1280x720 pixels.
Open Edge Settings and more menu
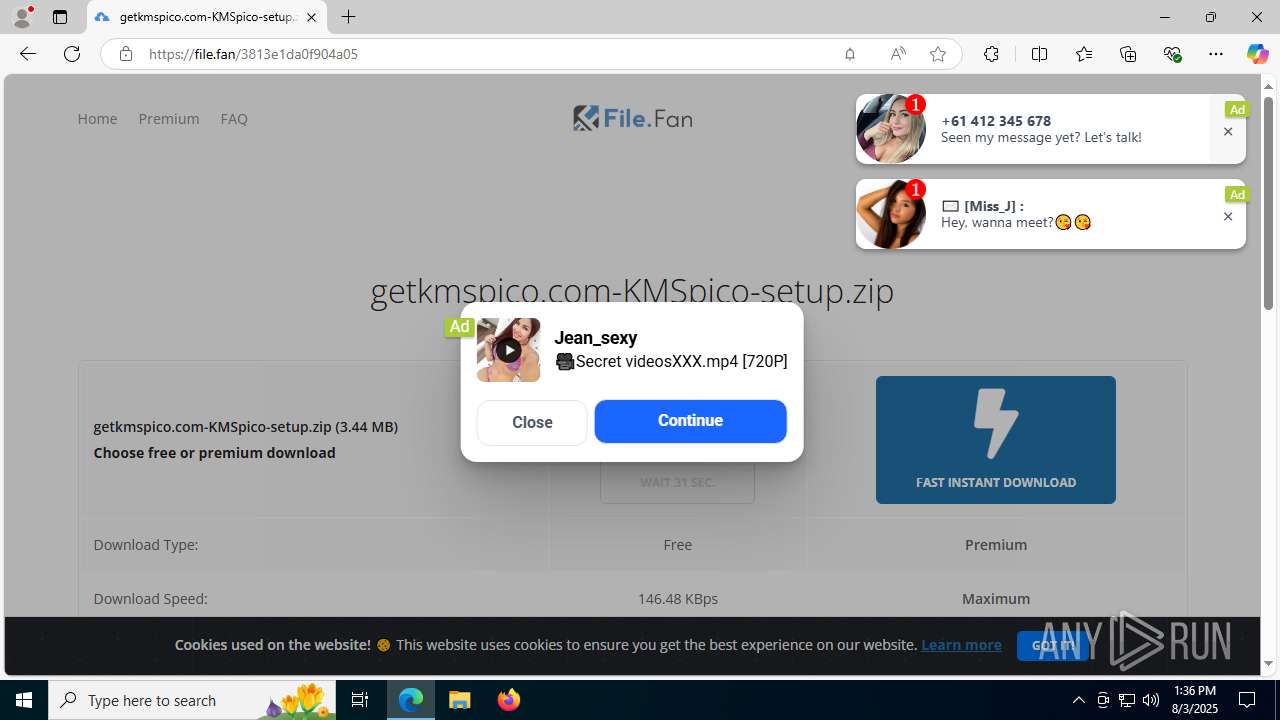click(x=1216, y=54)
